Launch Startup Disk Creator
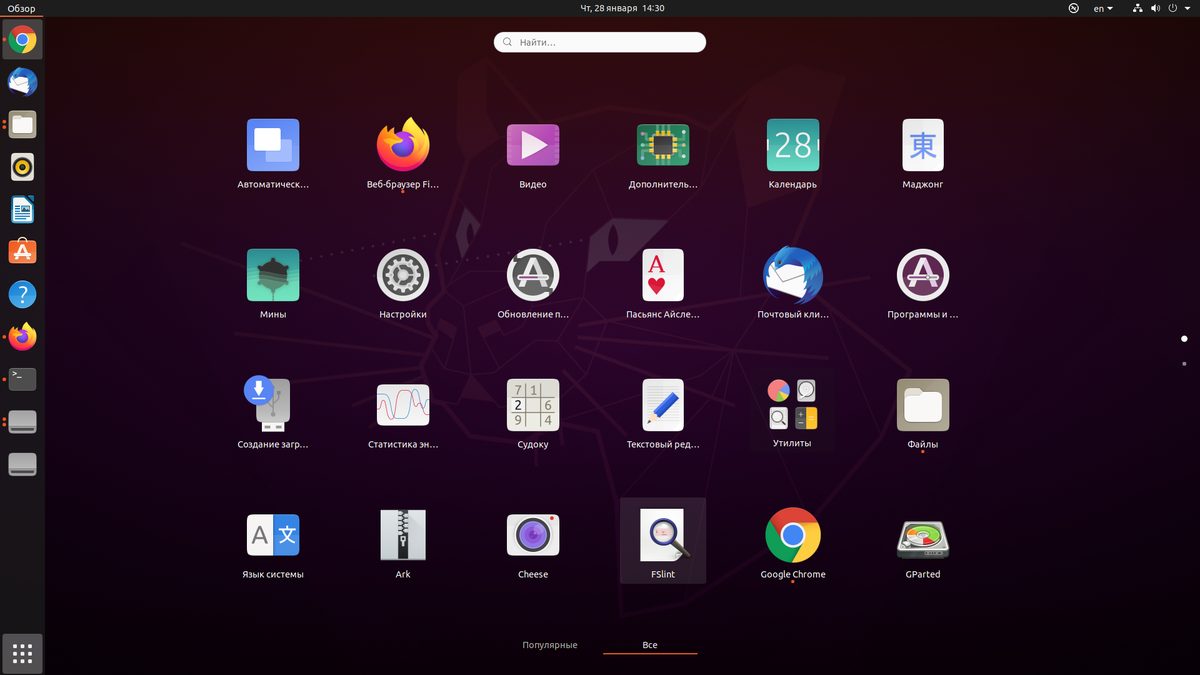 [268, 403]
